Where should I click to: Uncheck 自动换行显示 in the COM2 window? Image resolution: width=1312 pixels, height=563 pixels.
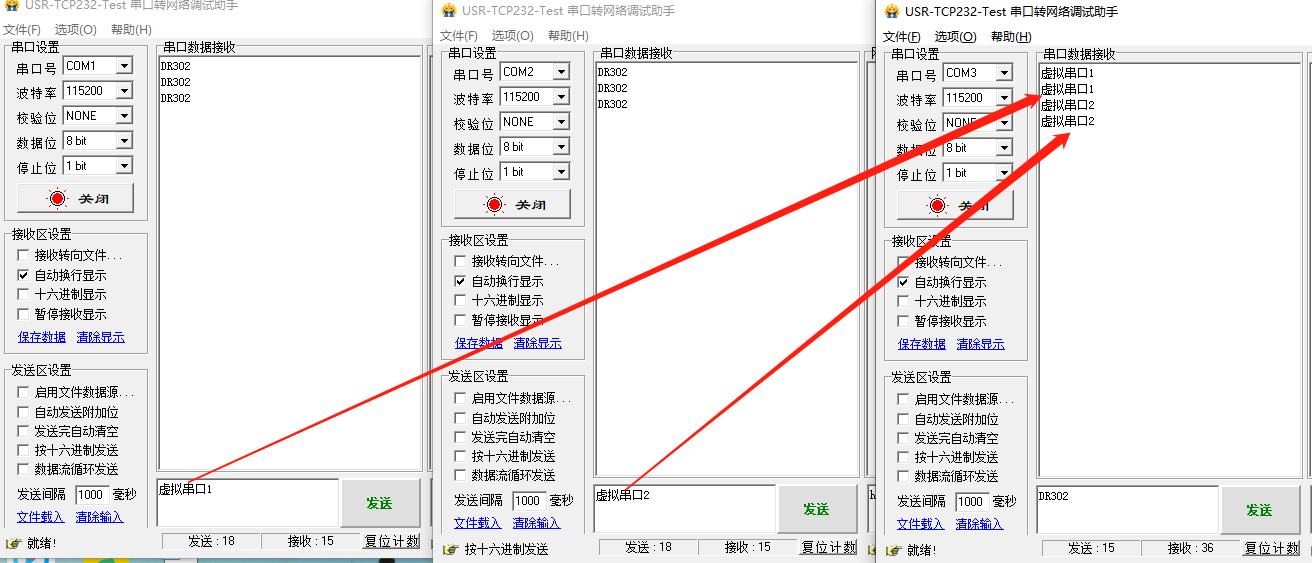461,282
